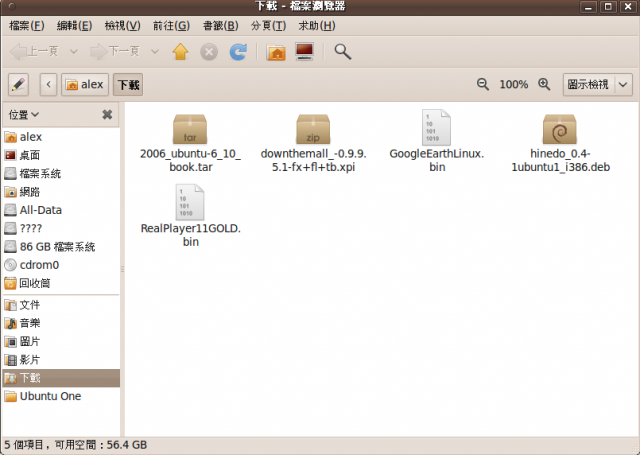
Task: Maximize the file browser window
Action: click(x=608, y=7)
